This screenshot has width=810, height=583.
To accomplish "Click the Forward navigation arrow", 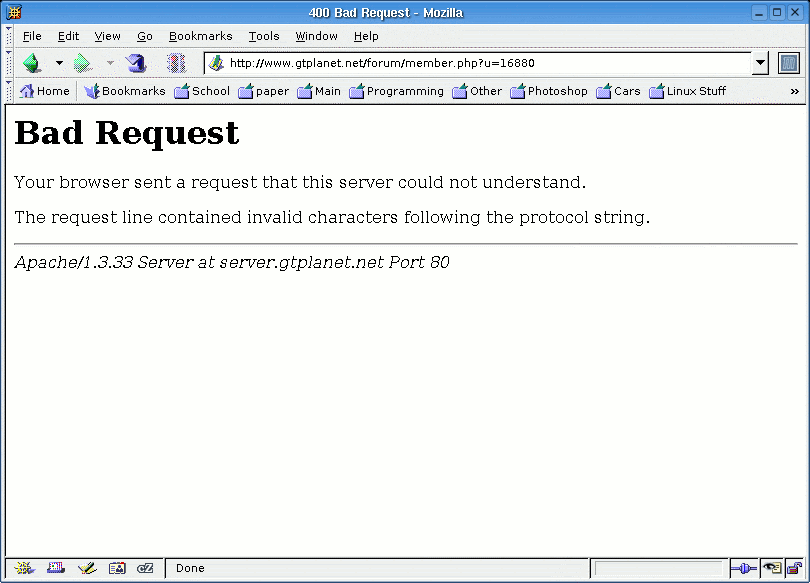I will click(83, 63).
